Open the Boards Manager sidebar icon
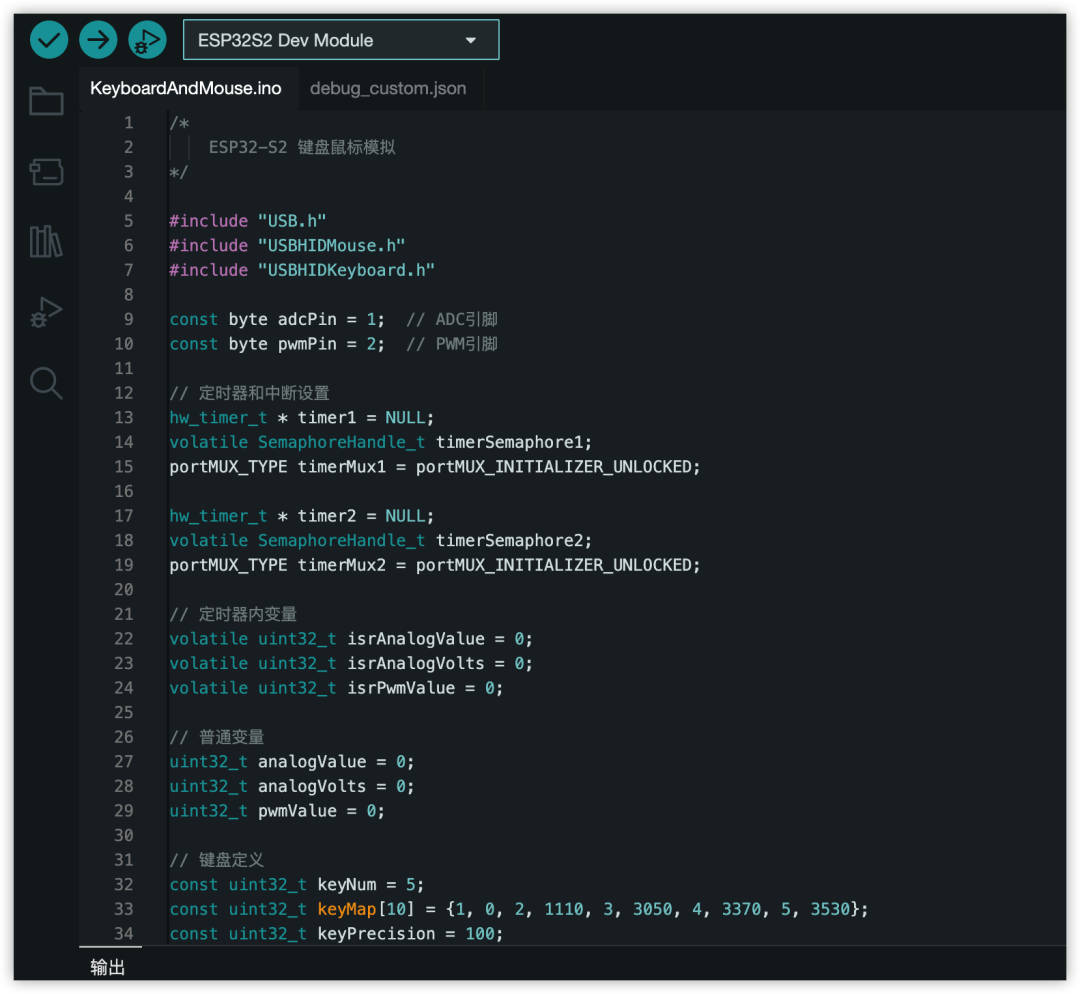 pyautogui.click(x=46, y=172)
